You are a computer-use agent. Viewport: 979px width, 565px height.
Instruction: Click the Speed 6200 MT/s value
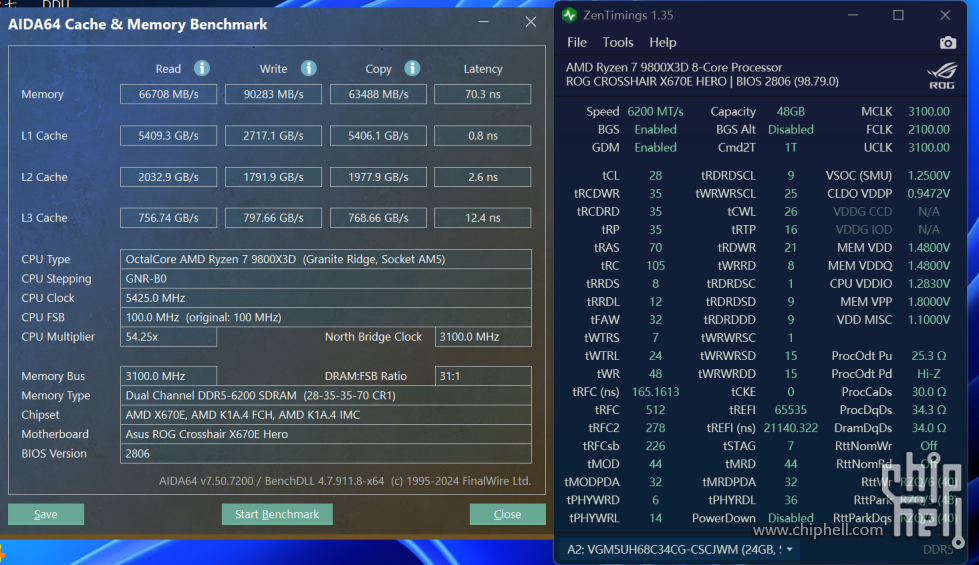pos(655,112)
